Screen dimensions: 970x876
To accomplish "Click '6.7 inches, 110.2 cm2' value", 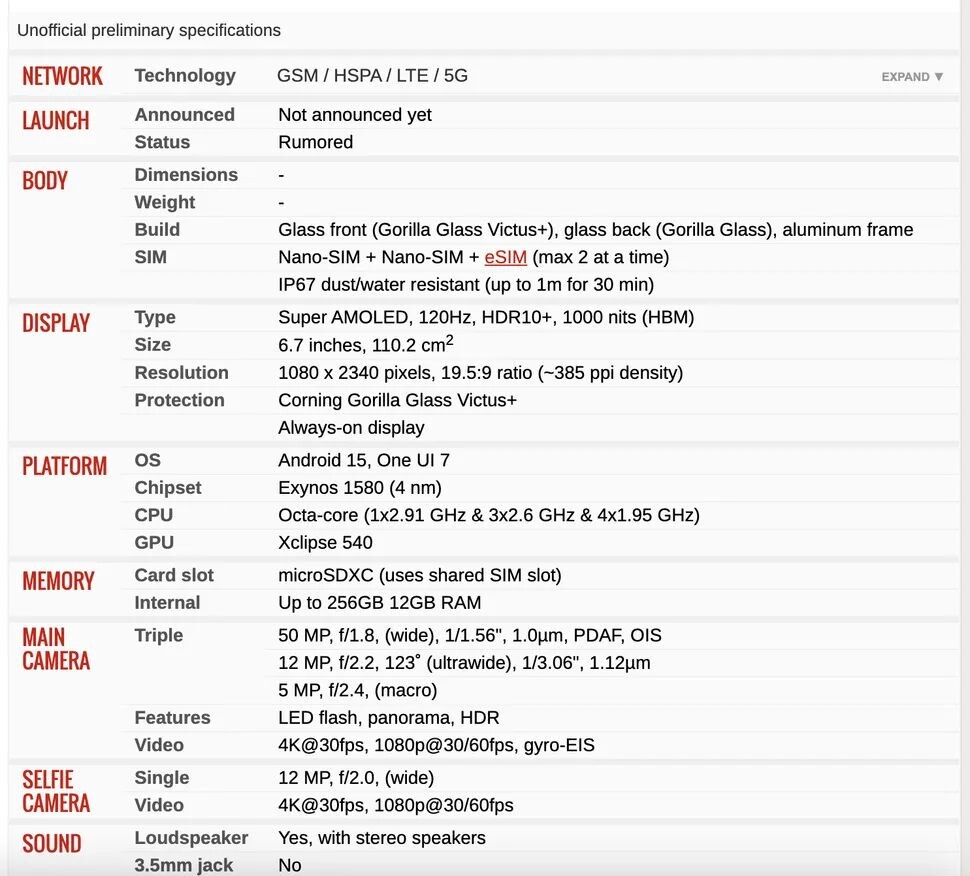I will pos(366,344).
